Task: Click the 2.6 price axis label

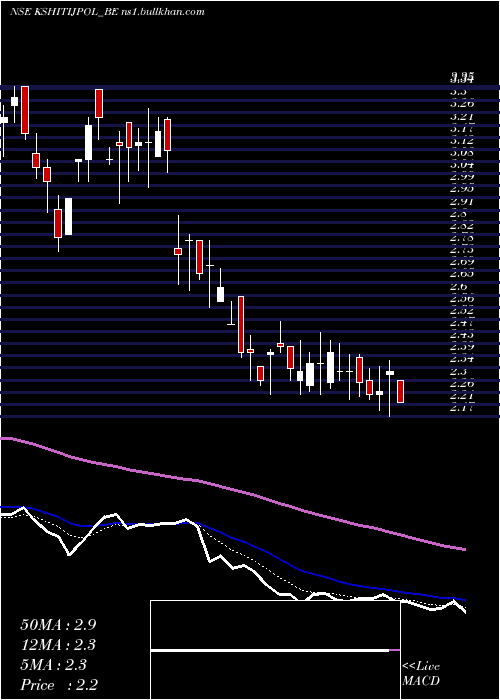Action: [458, 286]
